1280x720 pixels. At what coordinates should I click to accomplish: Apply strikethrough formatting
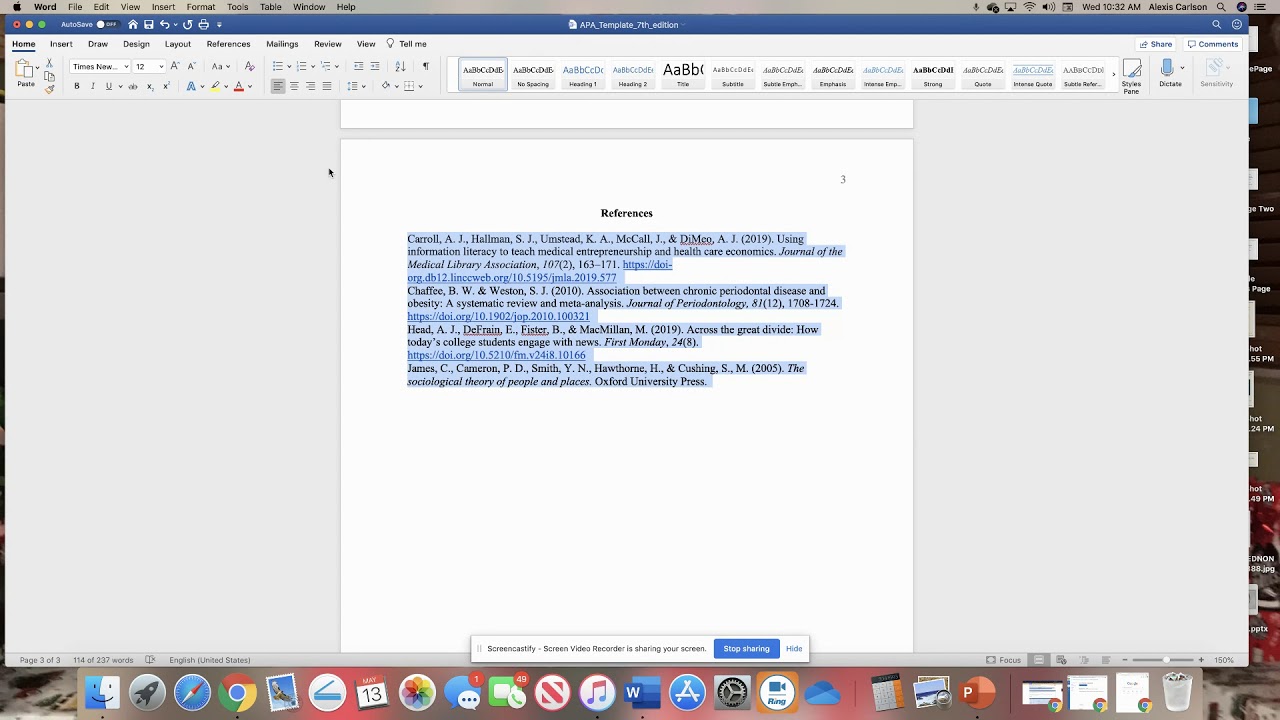pos(132,86)
